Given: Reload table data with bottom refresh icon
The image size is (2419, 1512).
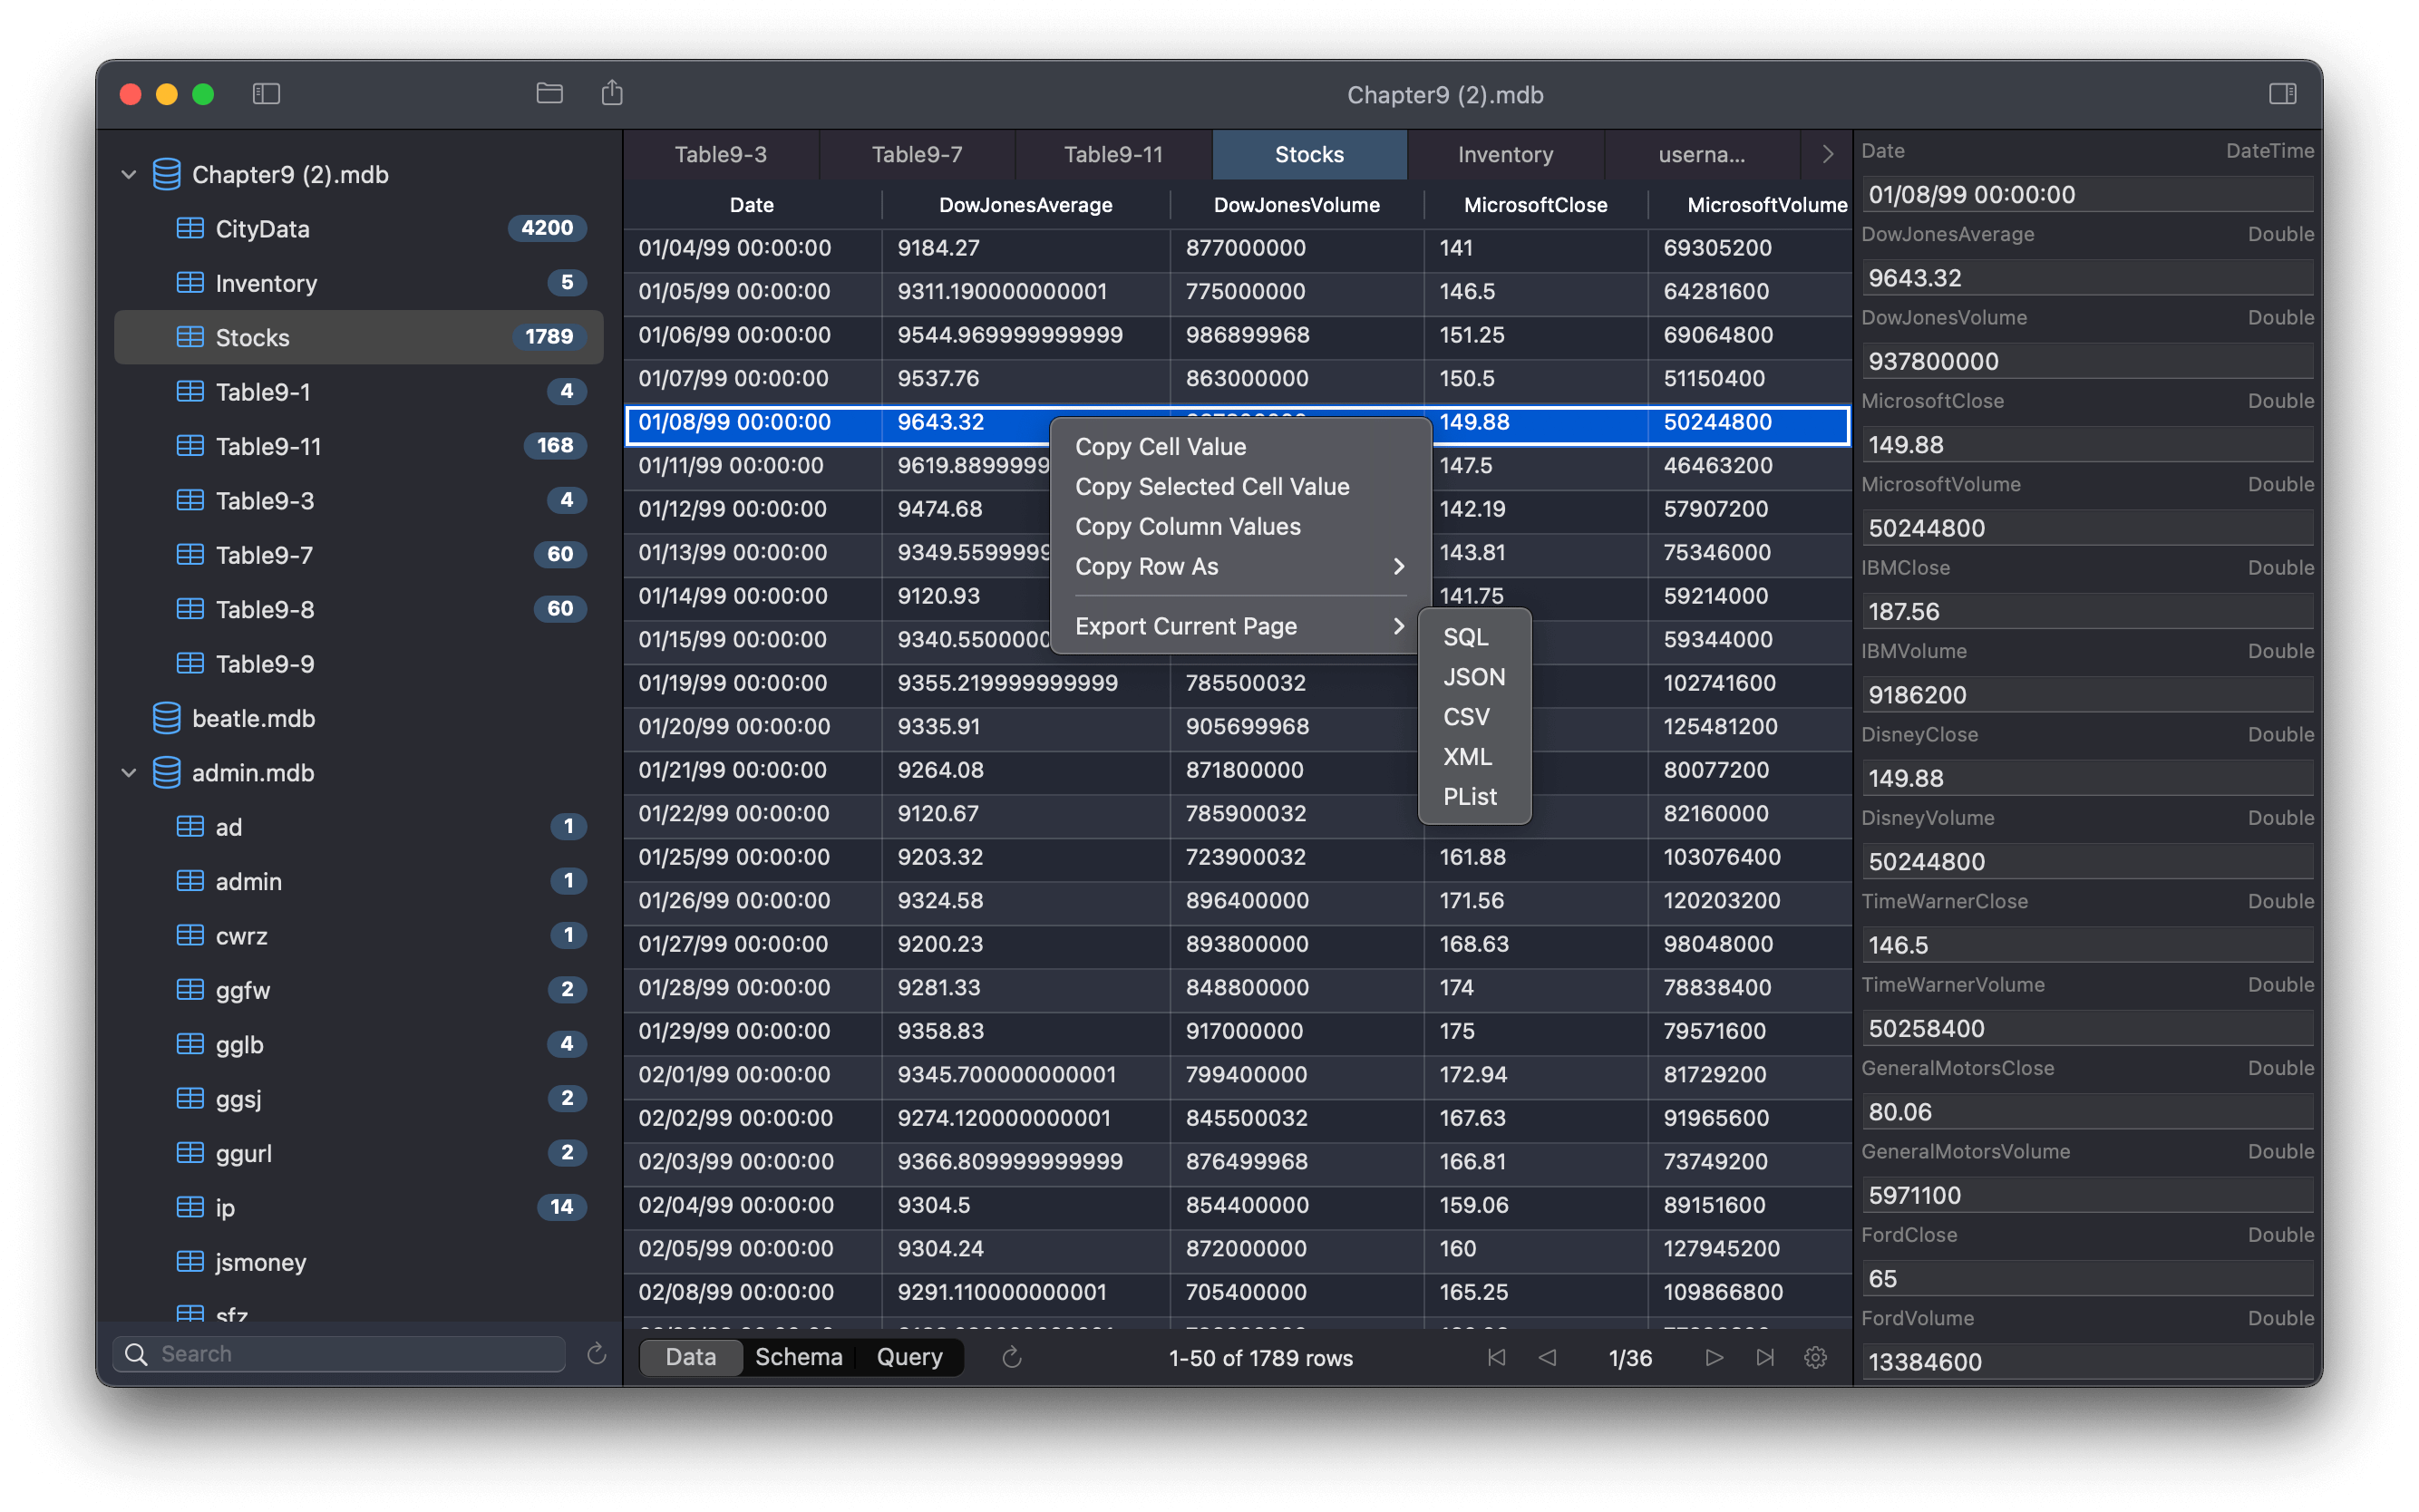Looking at the screenshot, I should pyautogui.click(x=1011, y=1357).
